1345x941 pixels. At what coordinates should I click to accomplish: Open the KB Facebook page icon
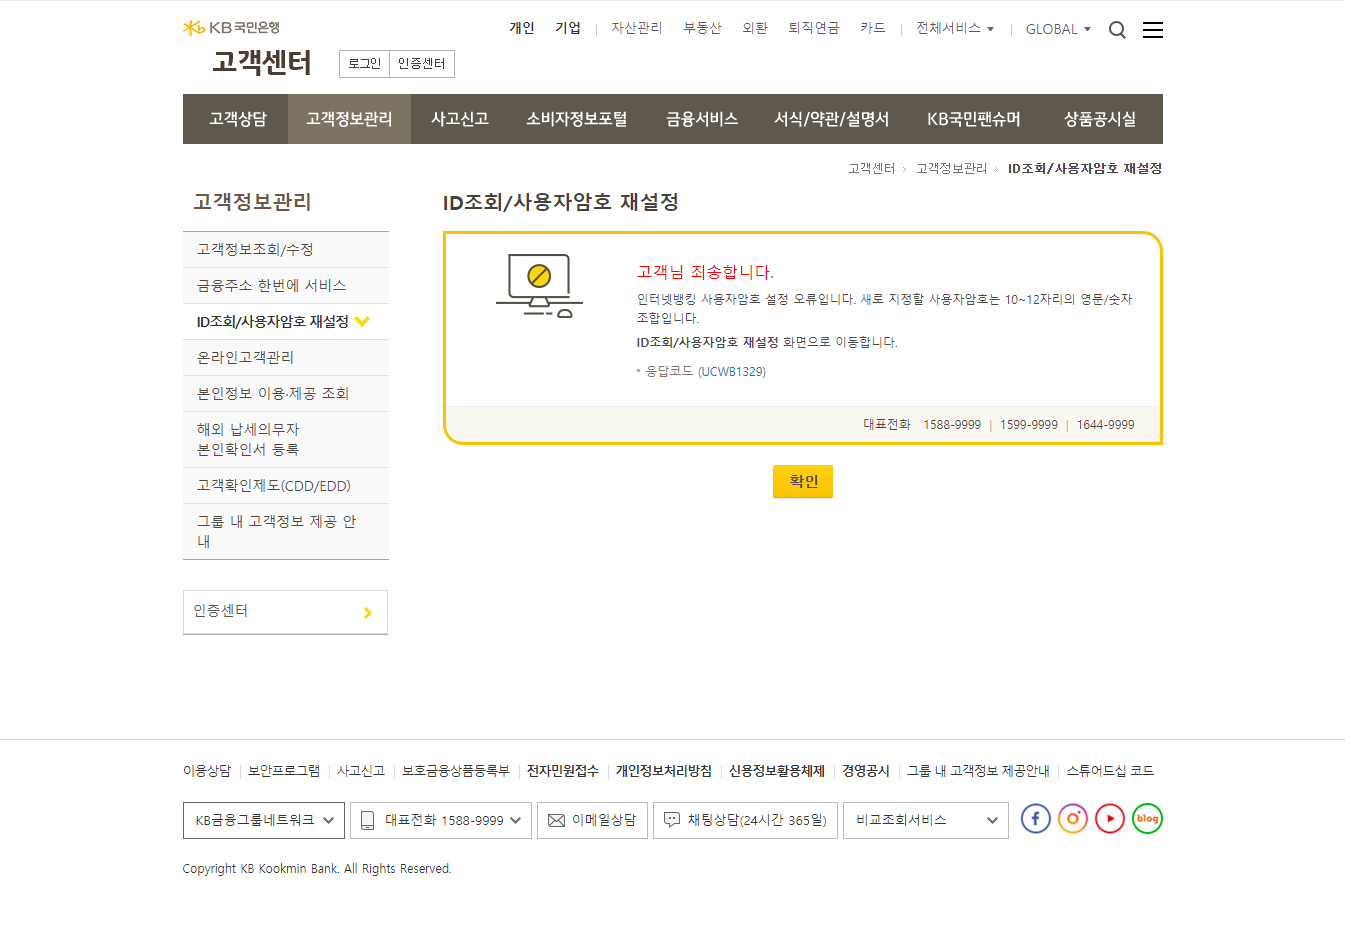point(1035,819)
